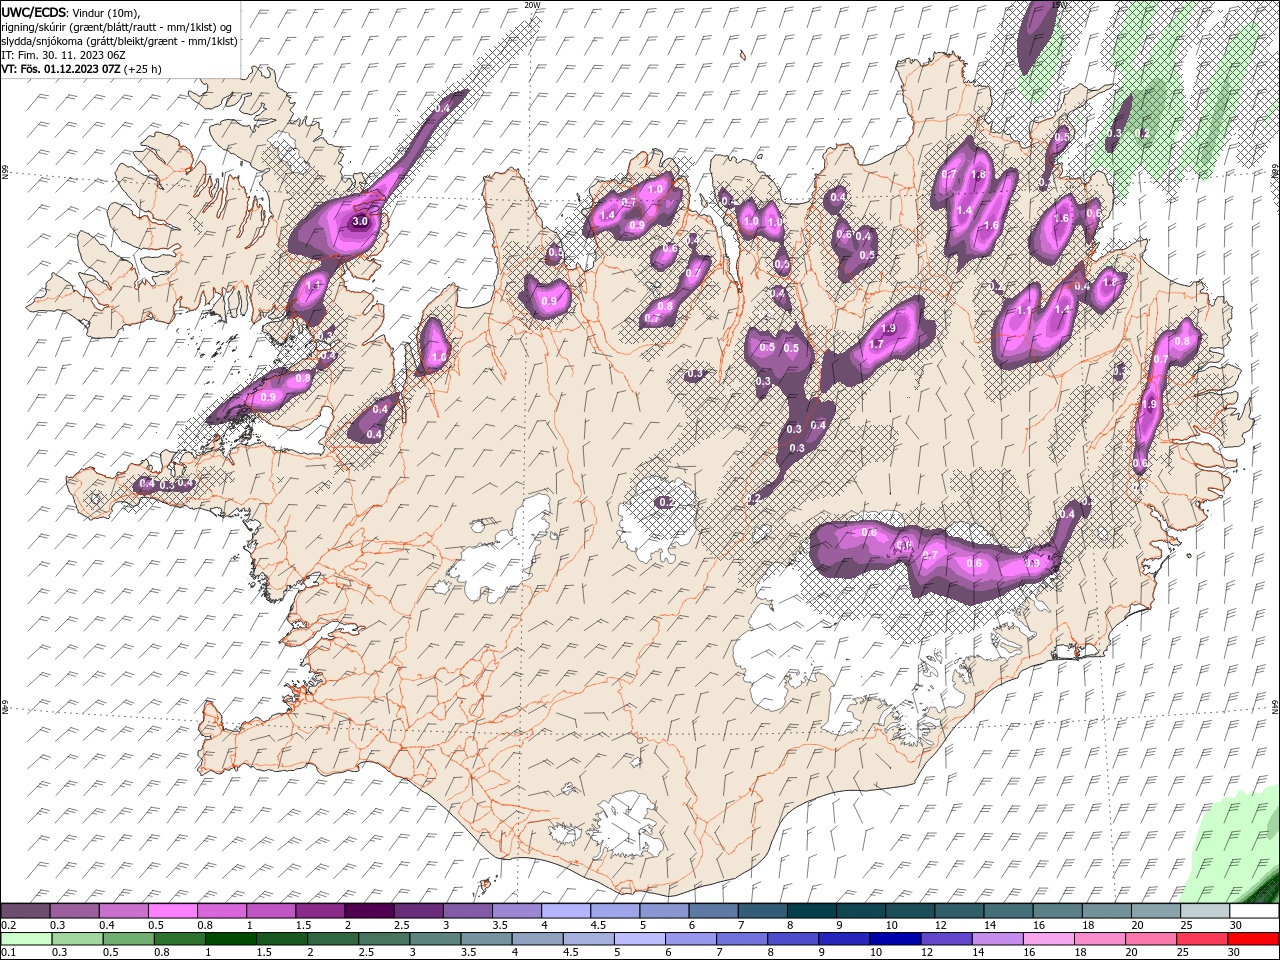Click the 20W longitude label at top edge
Viewport: 1280px width, 960px height.
532,5
